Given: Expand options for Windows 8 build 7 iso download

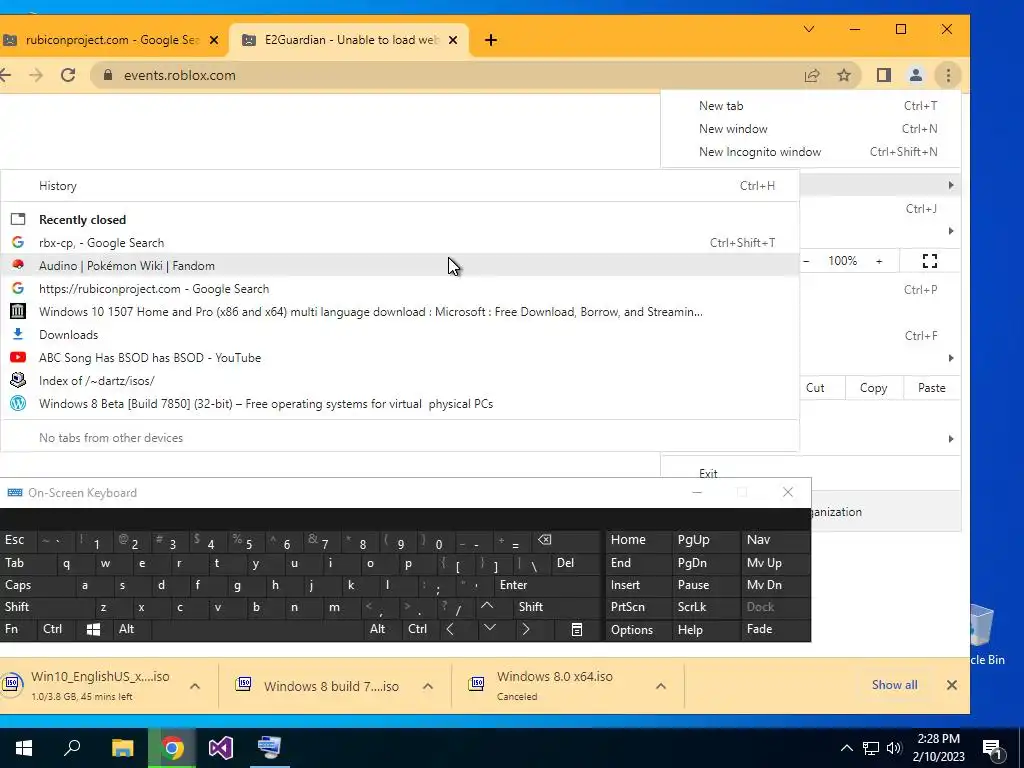Looking at the screenshot, I should click(x=428, y=686).
